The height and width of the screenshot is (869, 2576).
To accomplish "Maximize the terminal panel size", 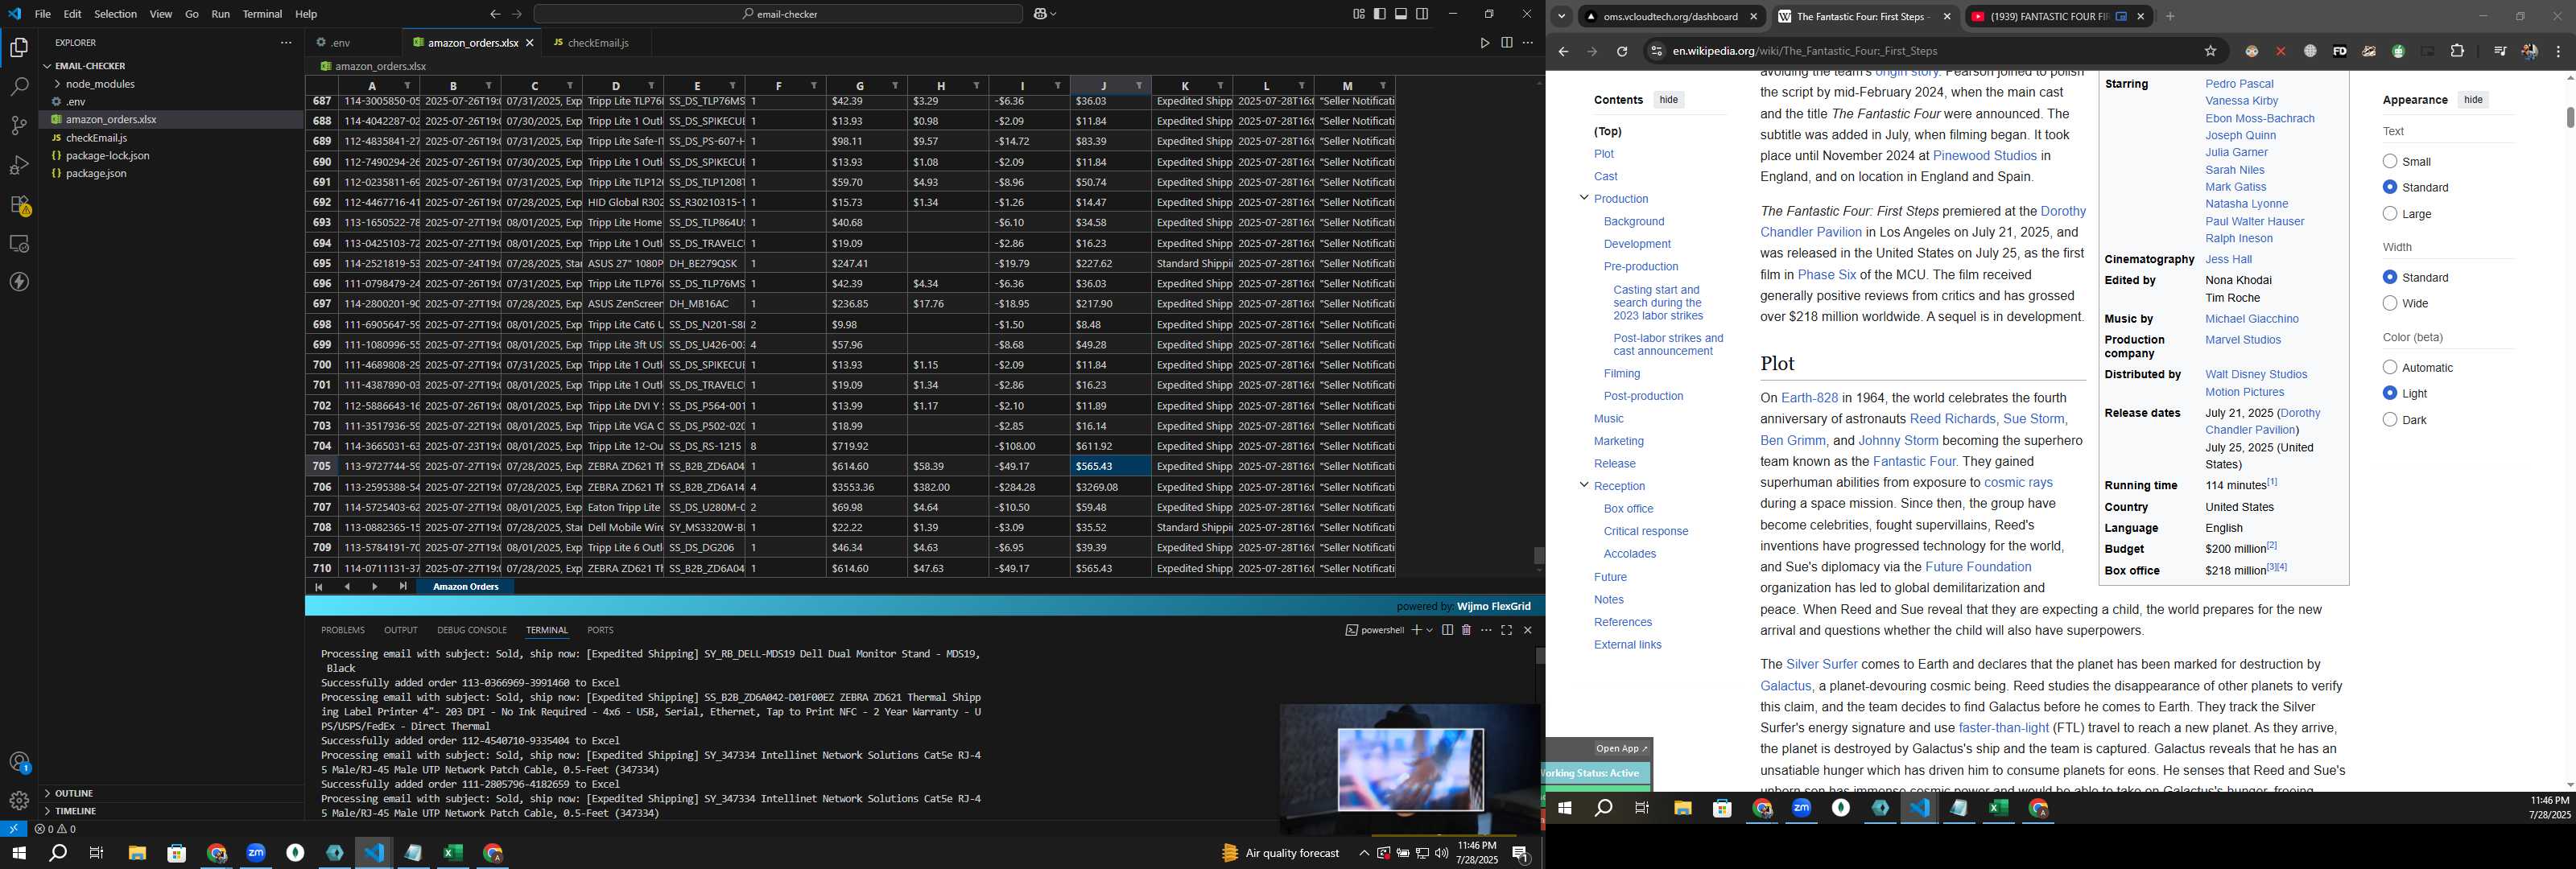I will tap(1506, 630).
